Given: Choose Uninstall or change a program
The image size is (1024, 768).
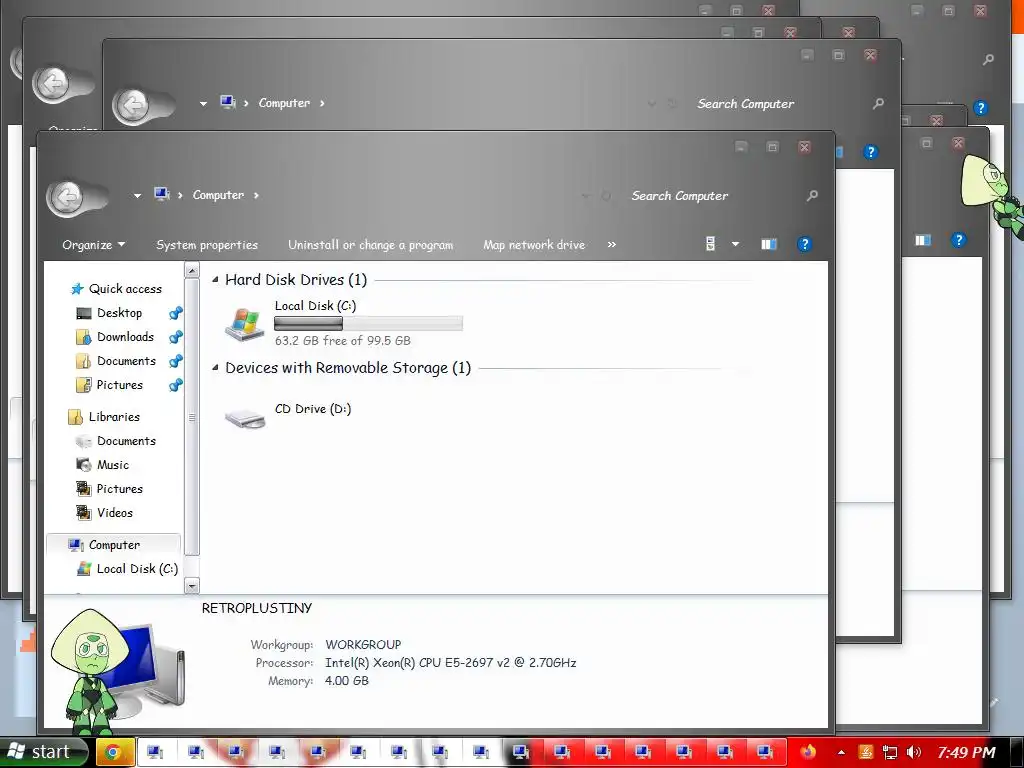Looking at the screenshot, I should (x=370, y=245).
